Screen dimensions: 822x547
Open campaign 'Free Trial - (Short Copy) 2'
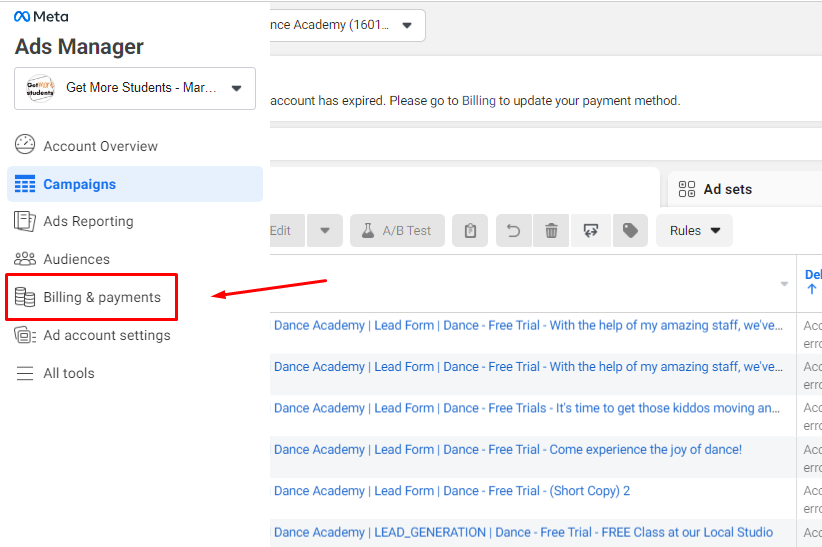[x=452, y=491]
